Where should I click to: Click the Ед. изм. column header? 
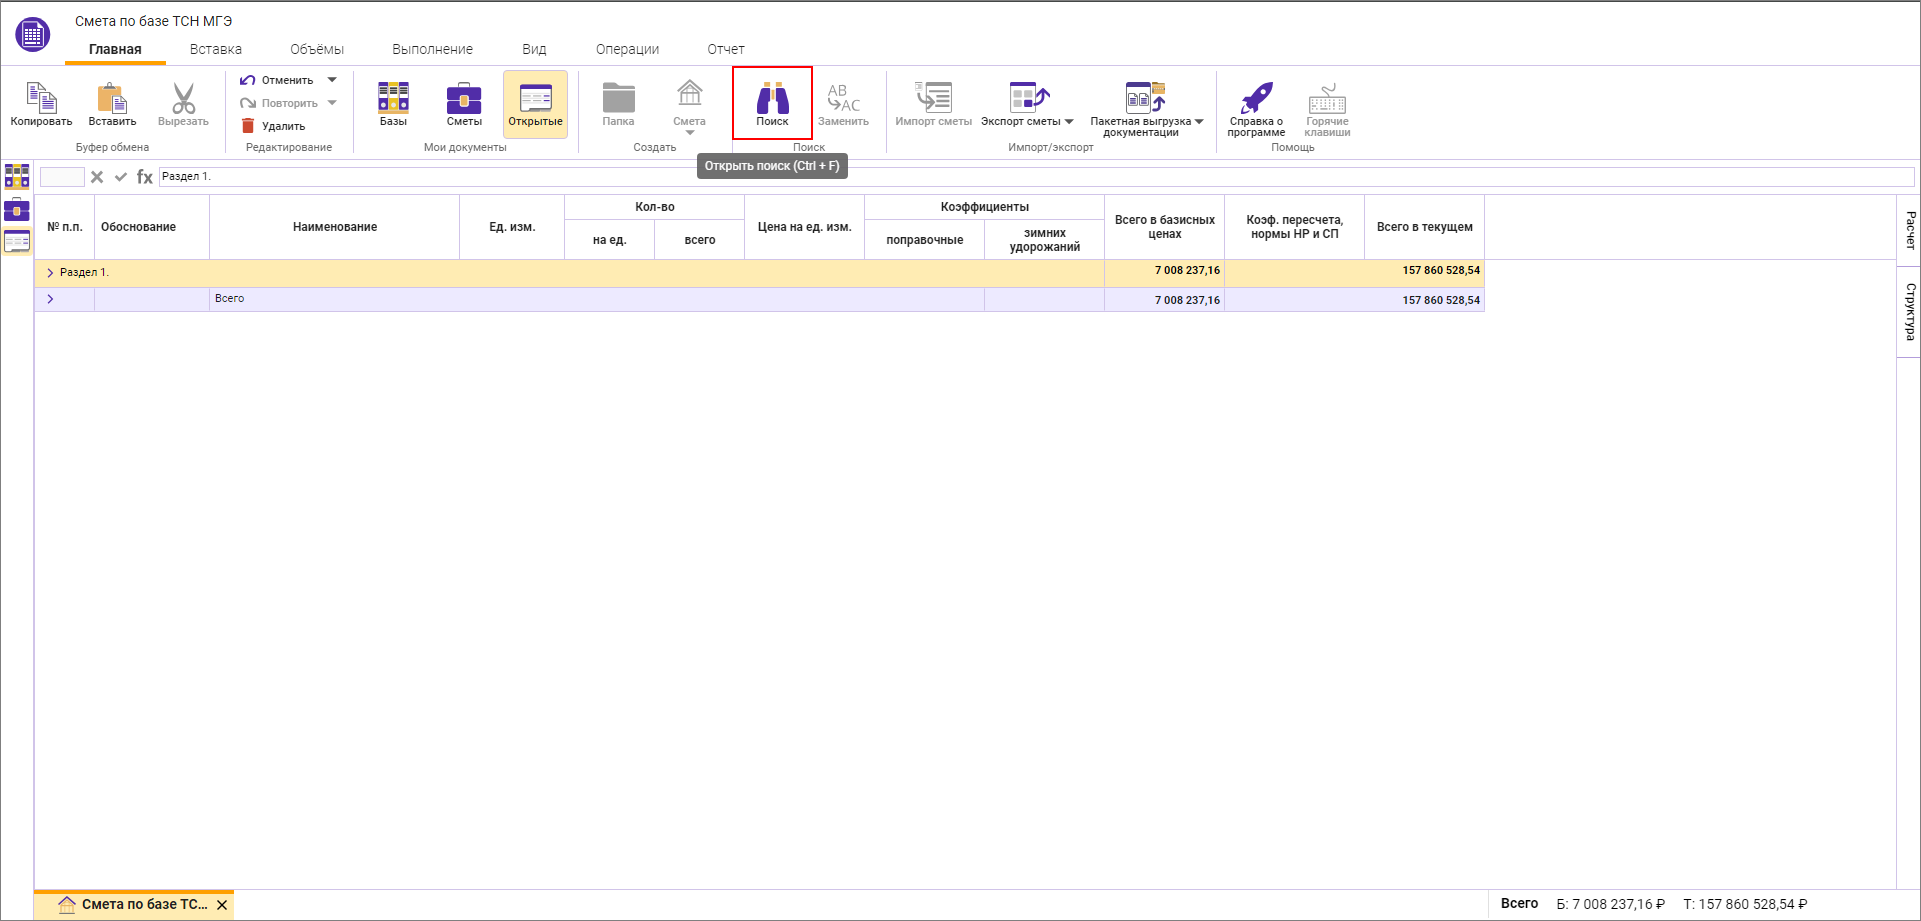512,227
